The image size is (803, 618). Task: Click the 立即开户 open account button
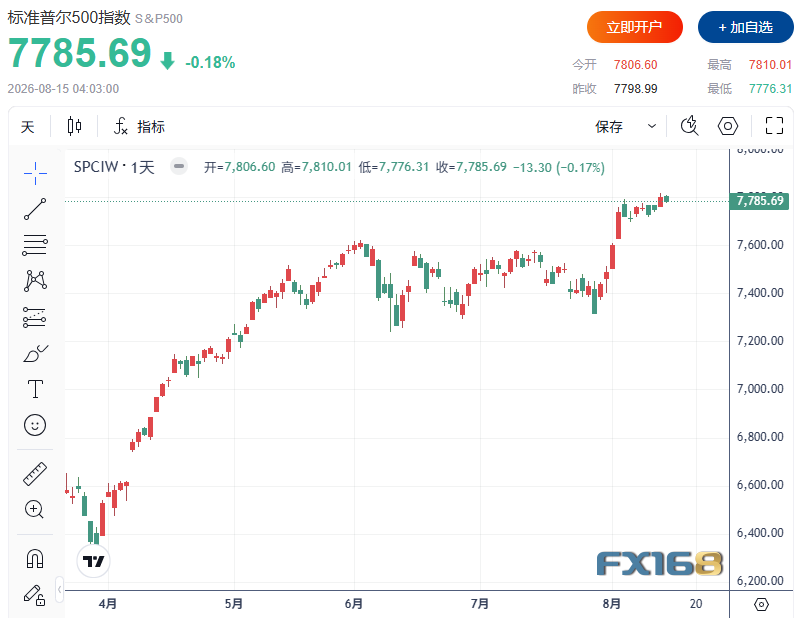(x=635, y=27)
